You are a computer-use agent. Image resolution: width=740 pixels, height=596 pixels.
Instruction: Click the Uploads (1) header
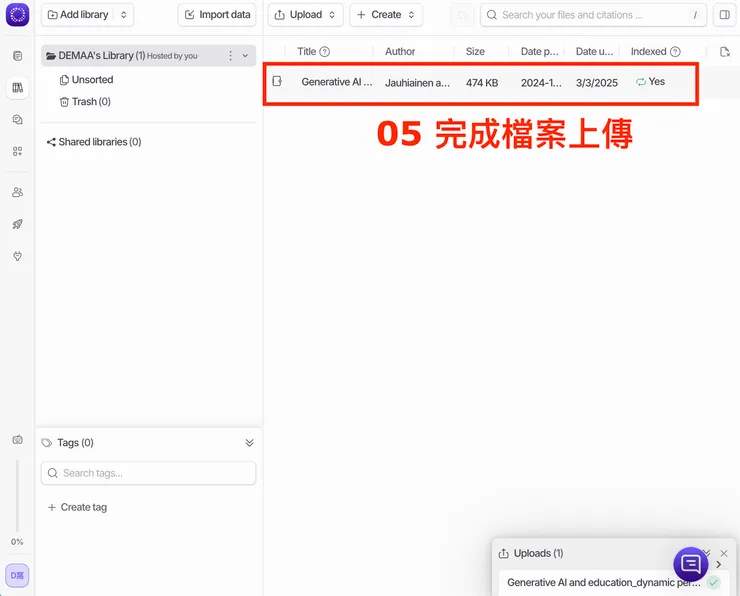pyautogui.click(x=538, y=553)
